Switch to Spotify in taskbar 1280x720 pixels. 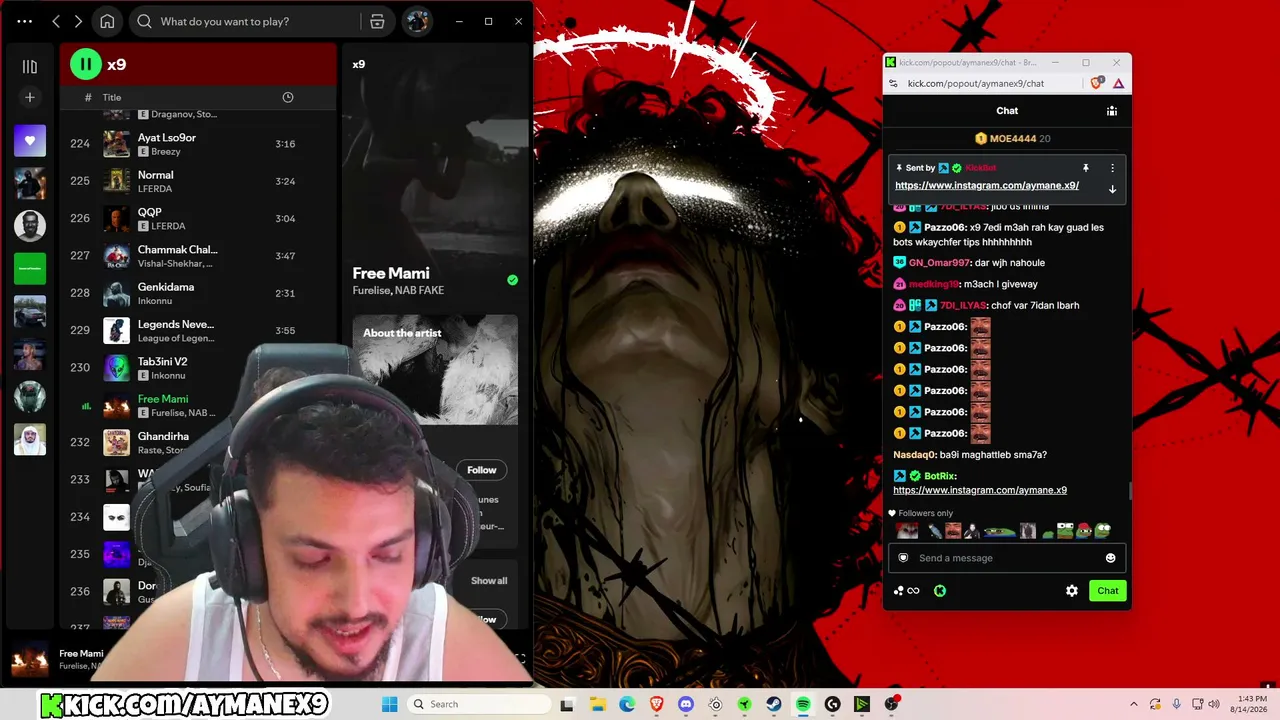[x=803, y=704]
